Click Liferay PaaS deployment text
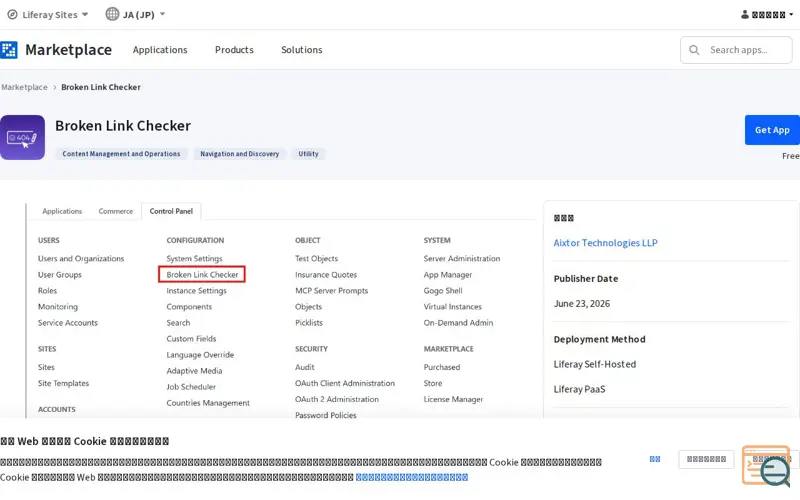 (x=579, y=389)
